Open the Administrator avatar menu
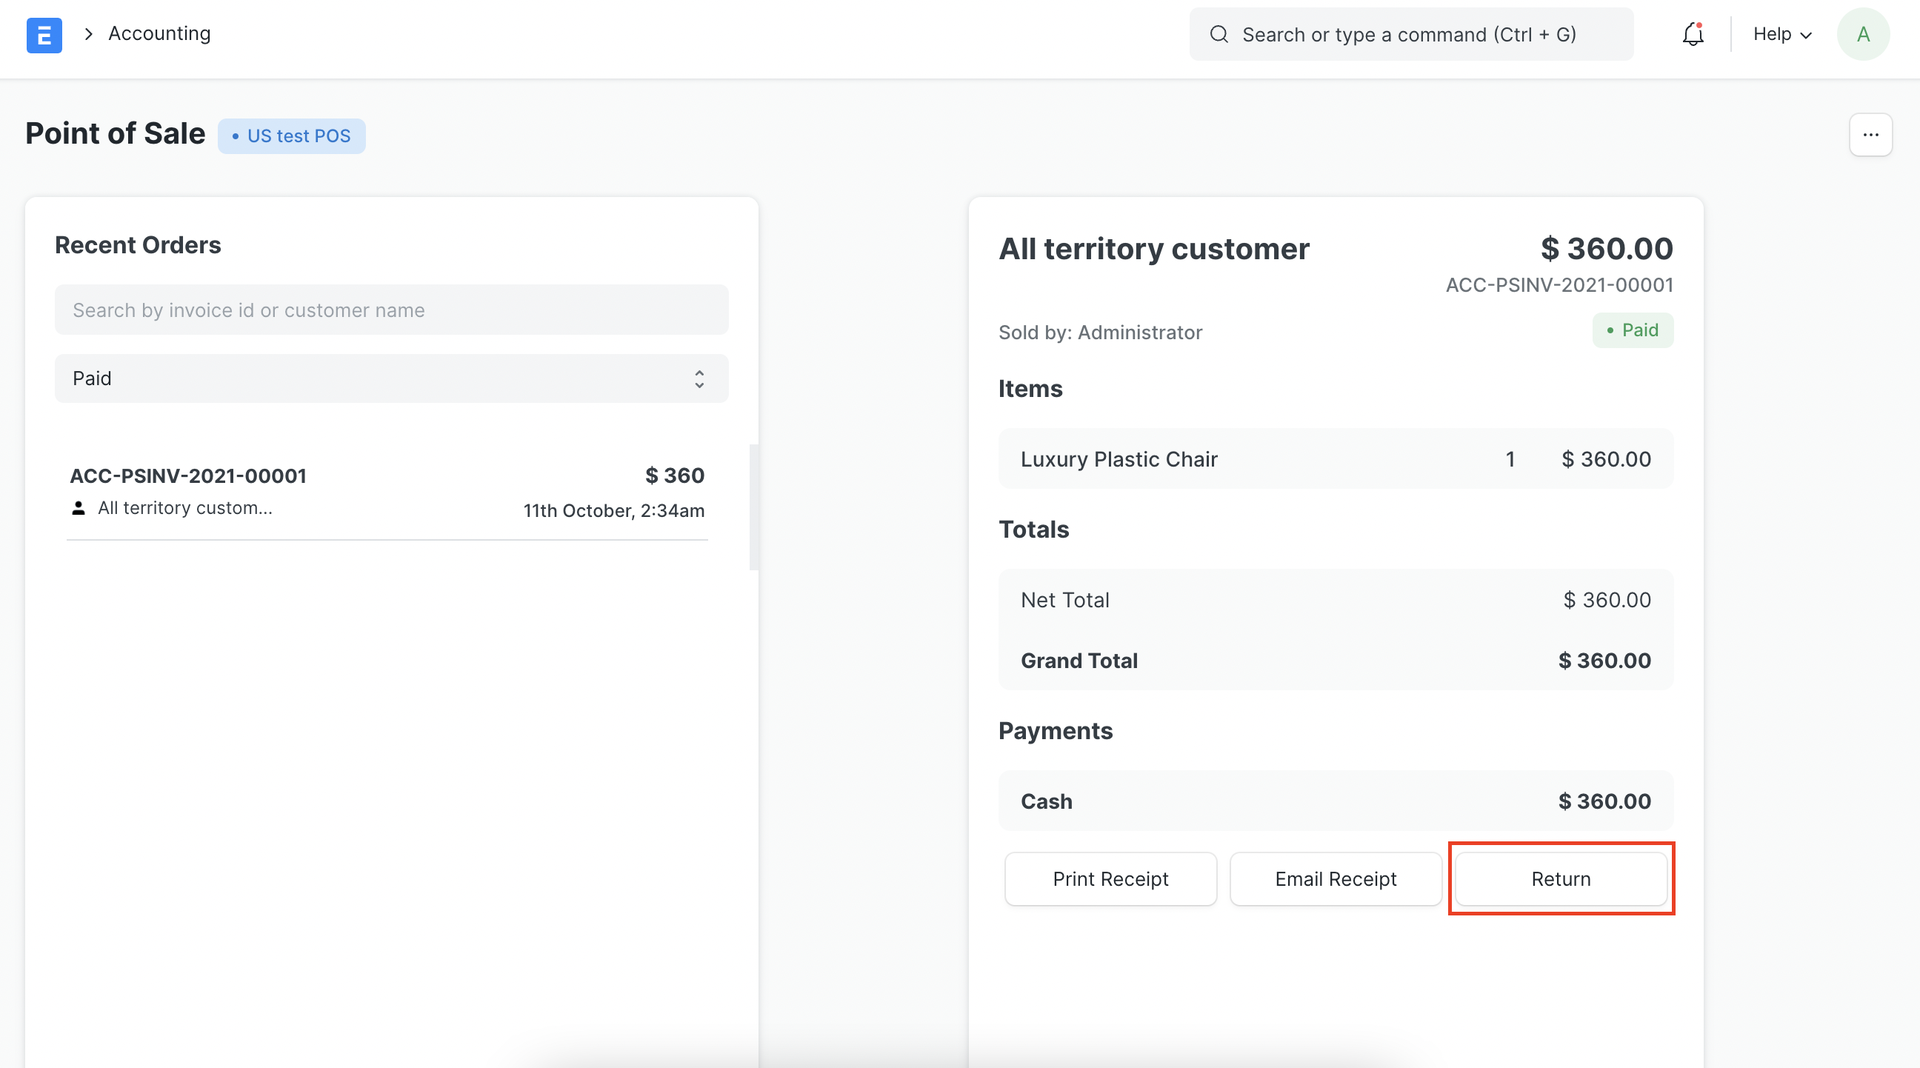The width and height of the screenshot is (1920, 1068). pyautogui.click(x=1862, y=35)
